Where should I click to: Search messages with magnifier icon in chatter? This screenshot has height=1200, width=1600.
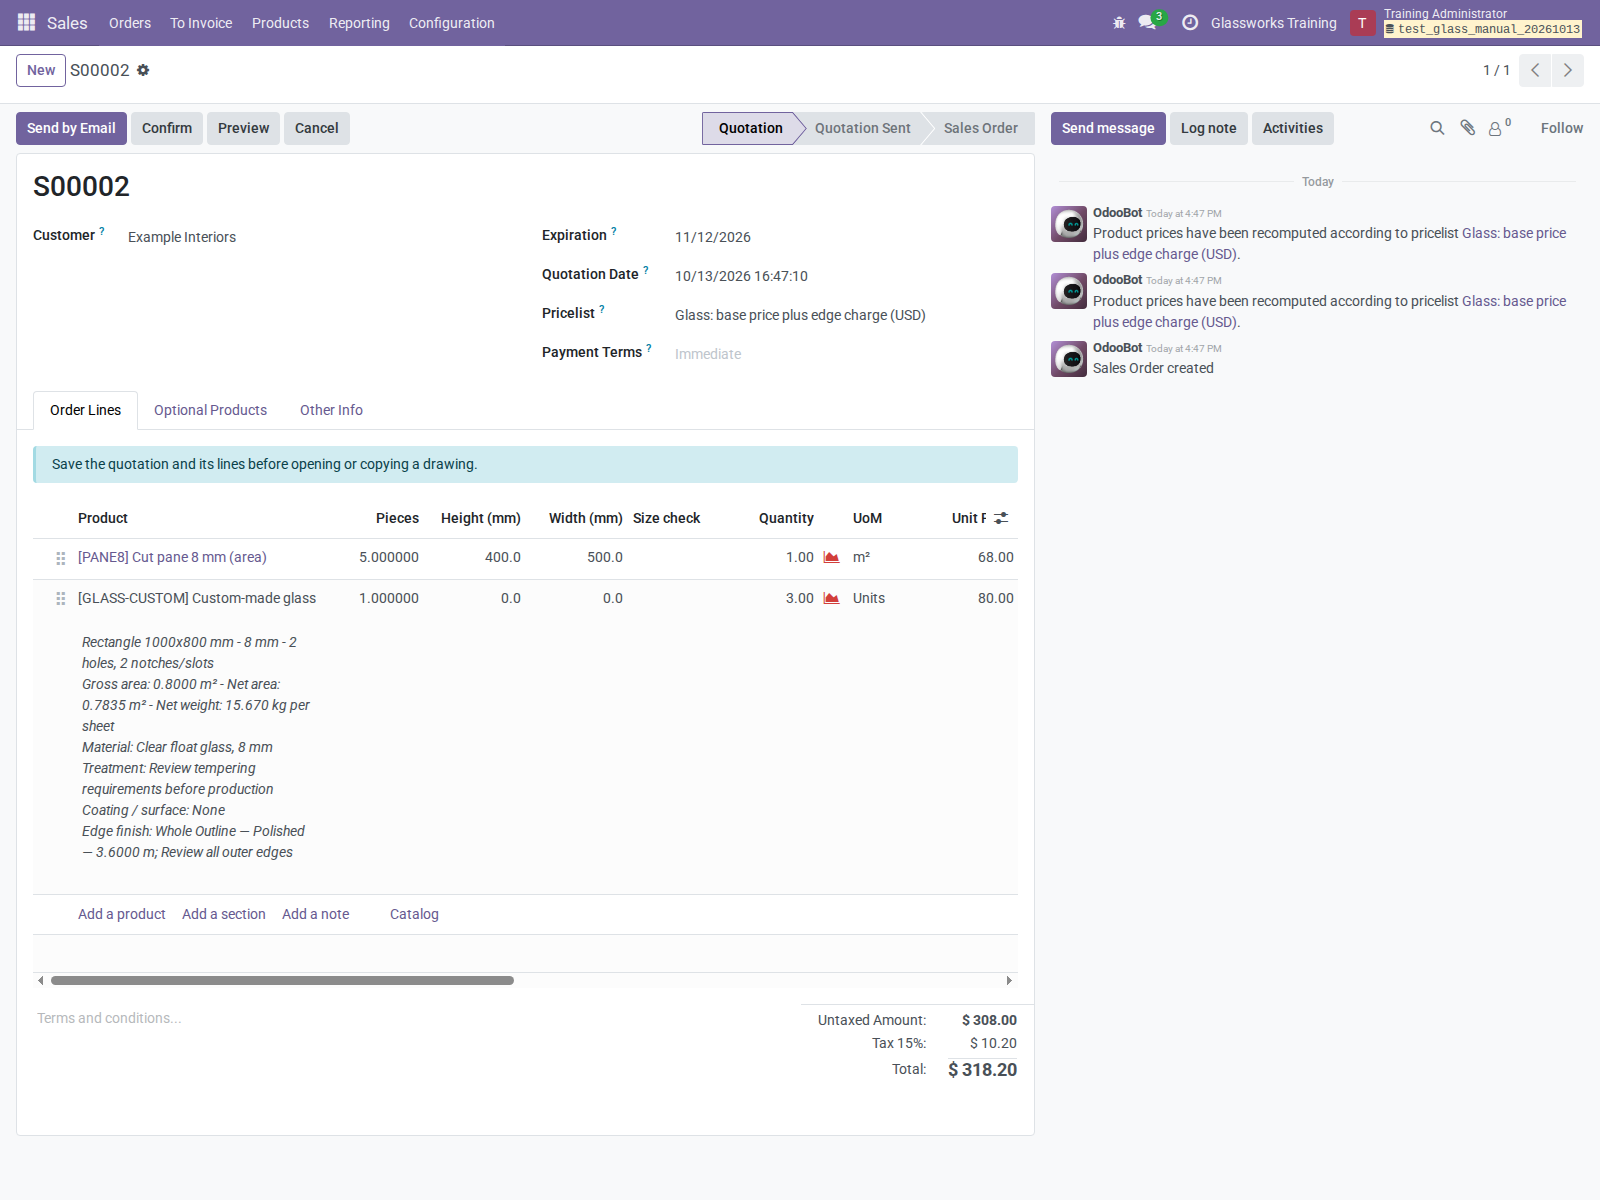(1437, 128)
